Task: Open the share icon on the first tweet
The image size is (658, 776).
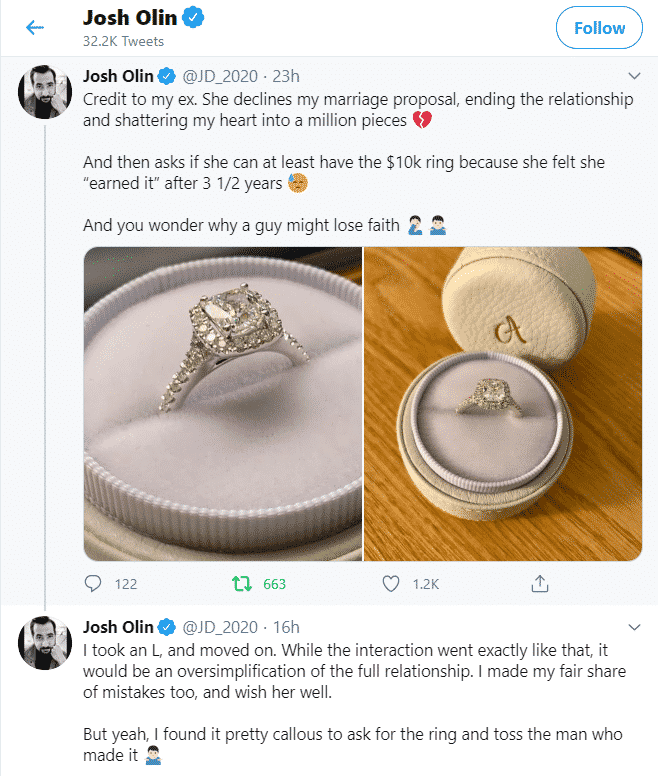Action: (539, 583)
